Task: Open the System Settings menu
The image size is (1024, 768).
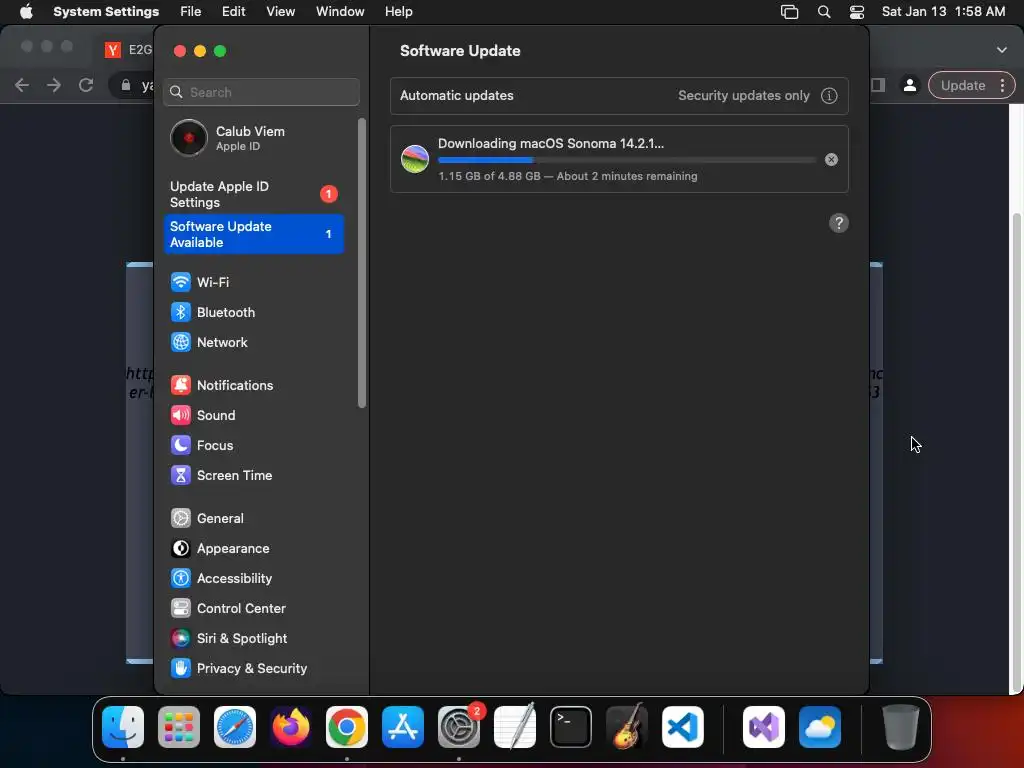Action: [106, 12]
